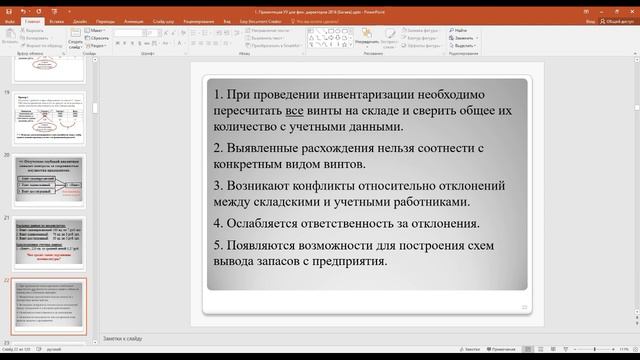The image size is (640, 360).
Task: Click fit slide to window icon
Action: [x=635, y=349]
